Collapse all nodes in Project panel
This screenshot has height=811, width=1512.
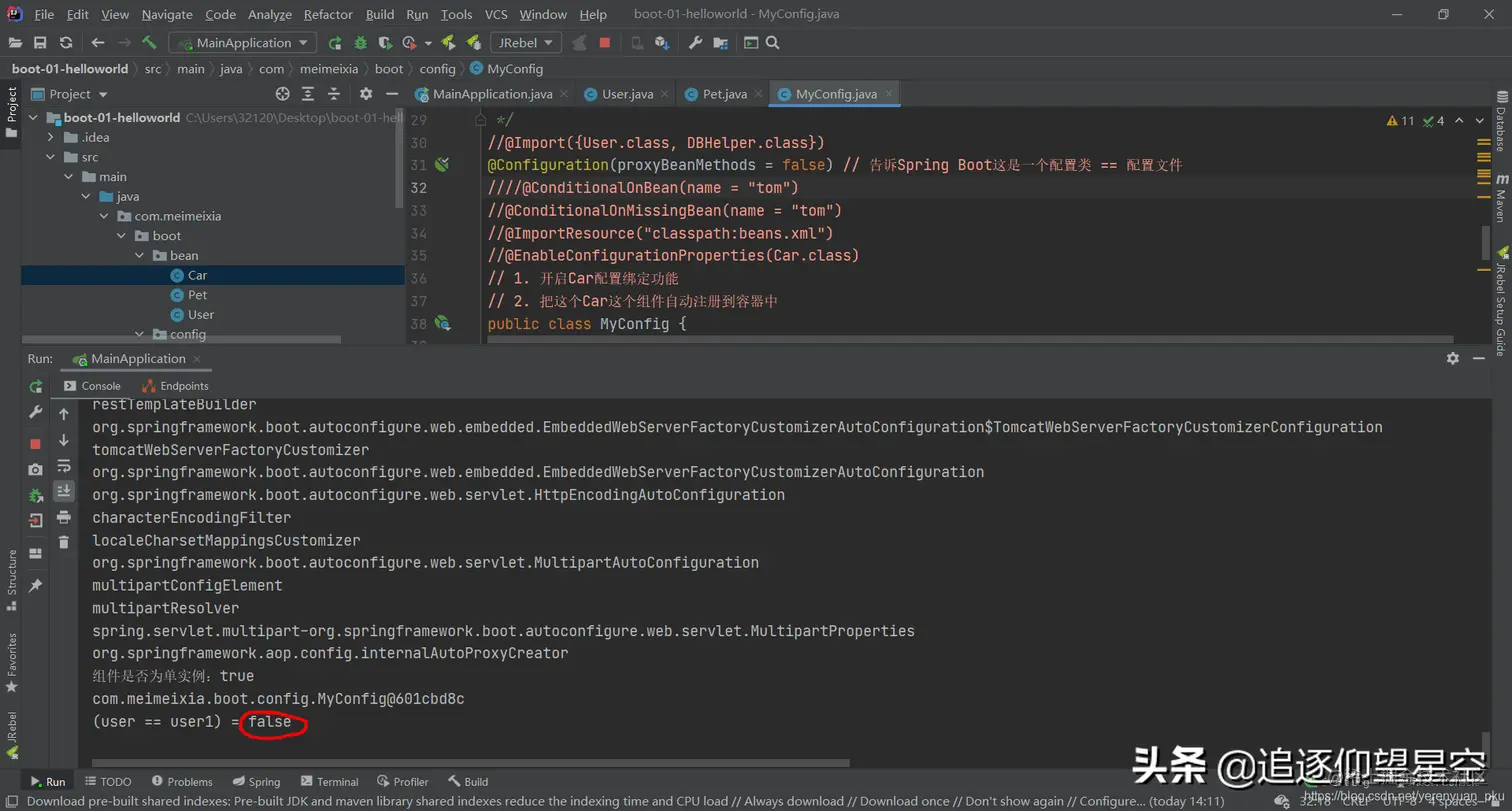pos(333,93)
